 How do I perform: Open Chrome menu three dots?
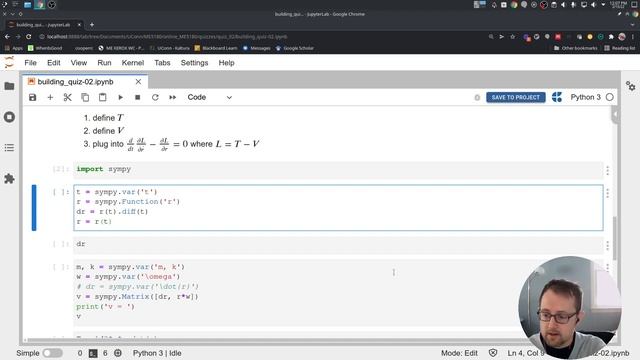pos(633,37)
